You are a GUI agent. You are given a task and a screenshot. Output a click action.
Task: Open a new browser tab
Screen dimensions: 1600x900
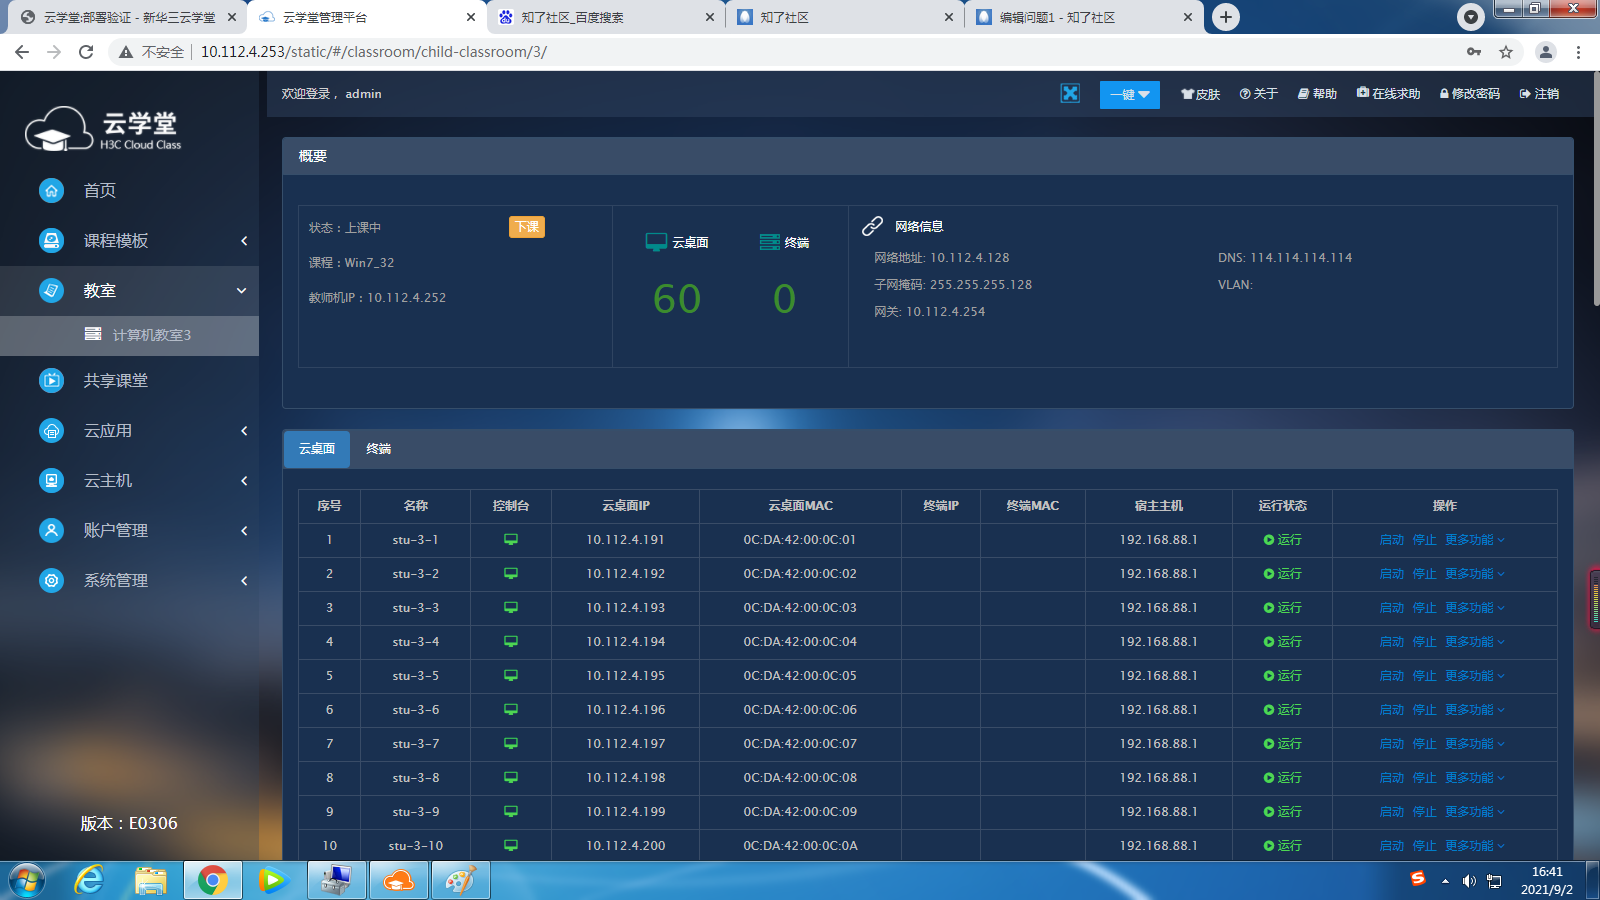point(1226,17)
